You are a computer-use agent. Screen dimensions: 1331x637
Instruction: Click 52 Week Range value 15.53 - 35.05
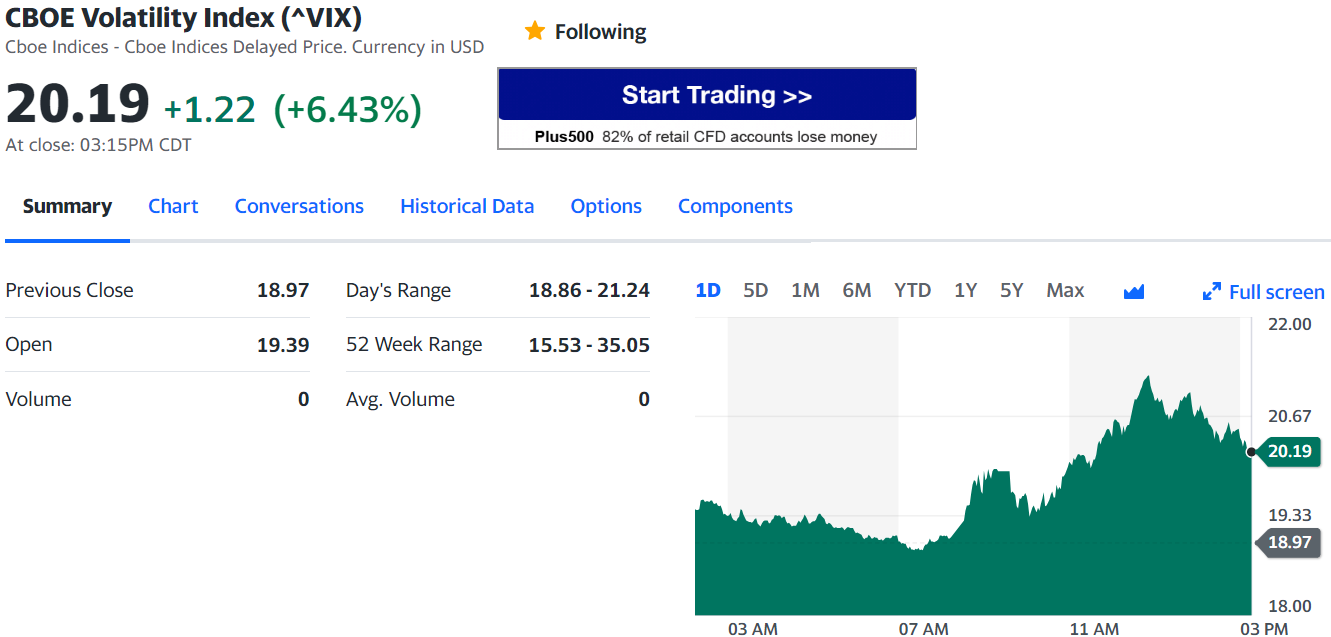pyautogui.click(x=589, y=345)
